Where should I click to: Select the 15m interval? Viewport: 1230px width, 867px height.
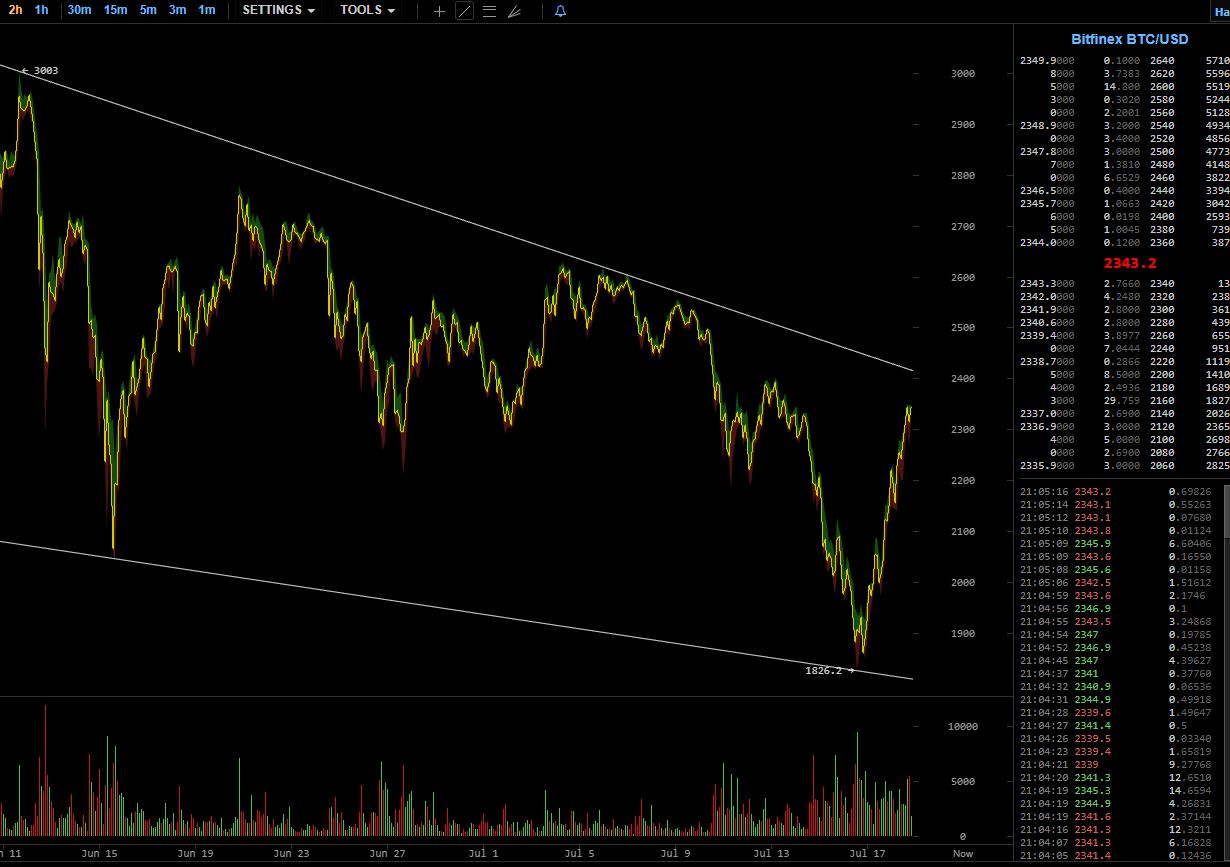(115, 10)
